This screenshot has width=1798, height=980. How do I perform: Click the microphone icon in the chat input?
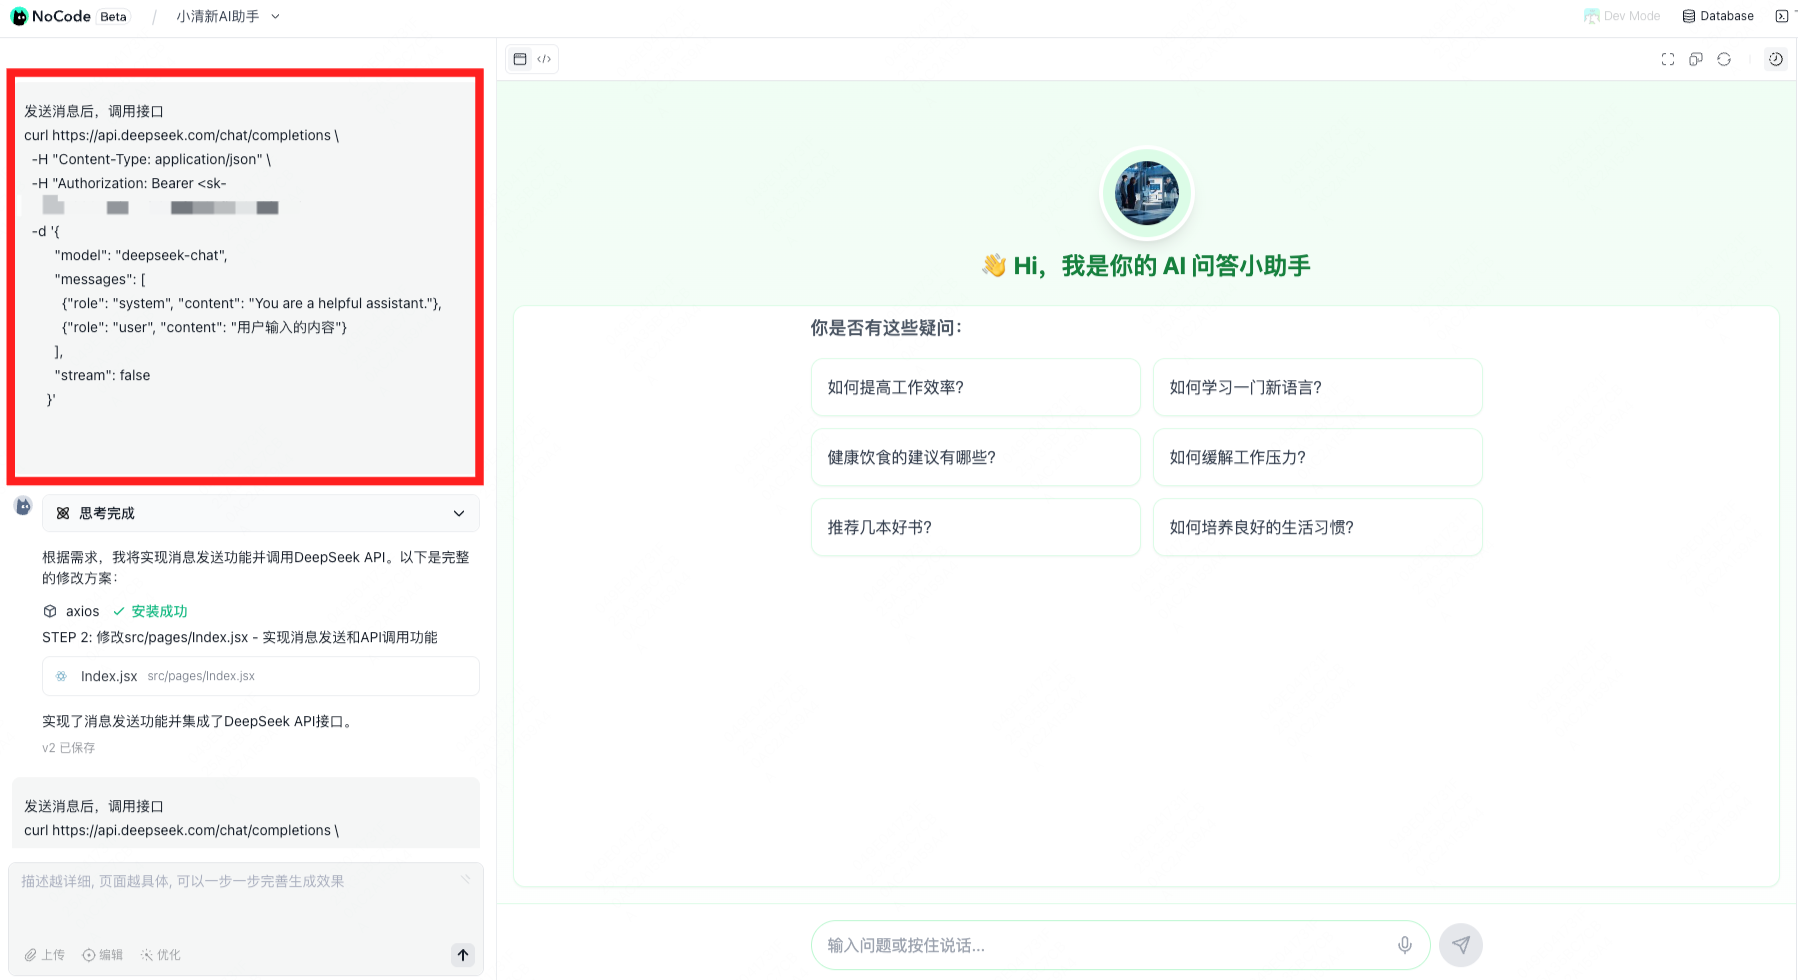1404,944
